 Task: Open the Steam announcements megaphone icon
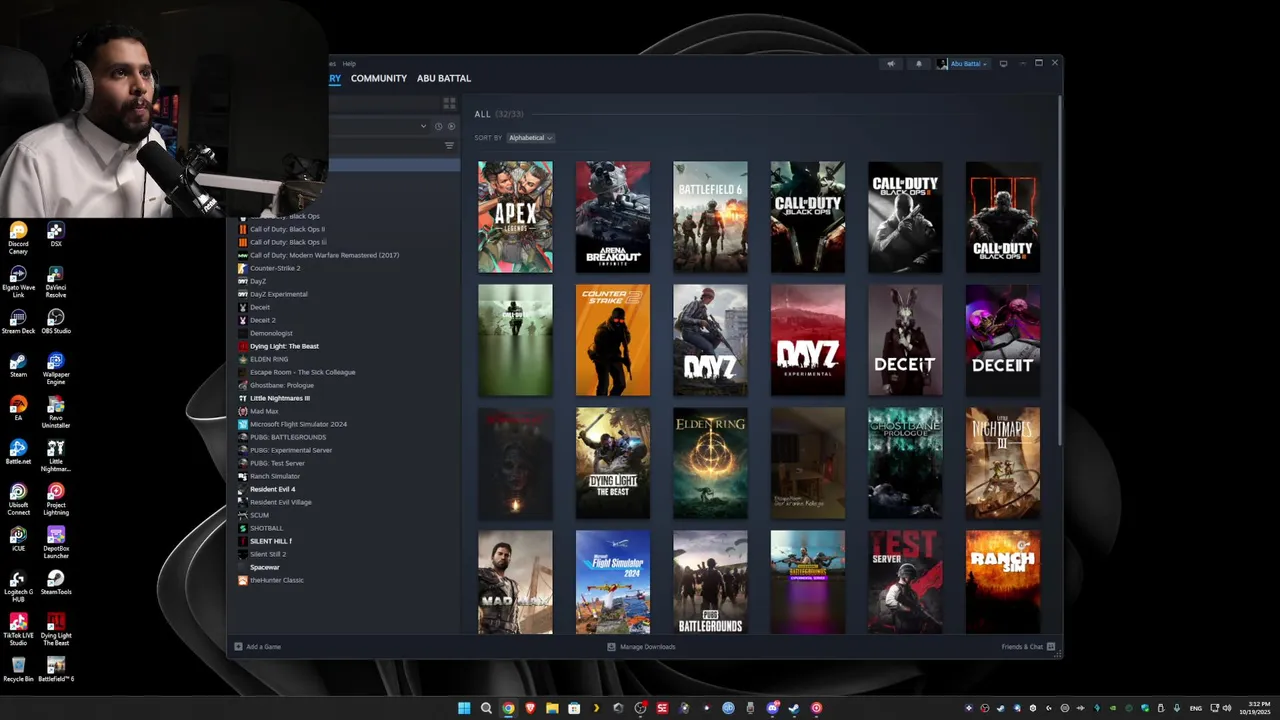pyautogui.click(x=890, y=64)
